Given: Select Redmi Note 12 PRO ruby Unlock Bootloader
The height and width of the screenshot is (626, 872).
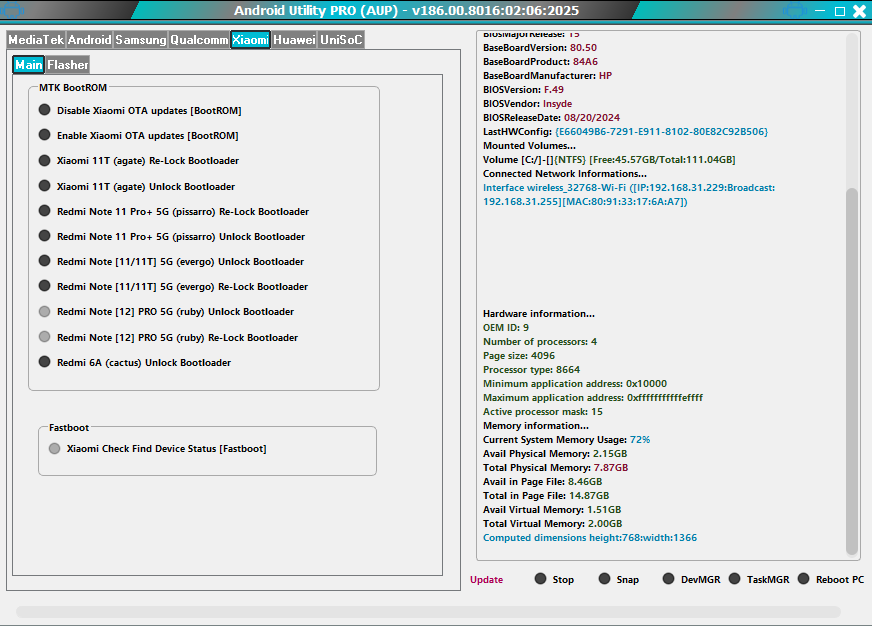Looking at the screenshot, I should (166, 311).
